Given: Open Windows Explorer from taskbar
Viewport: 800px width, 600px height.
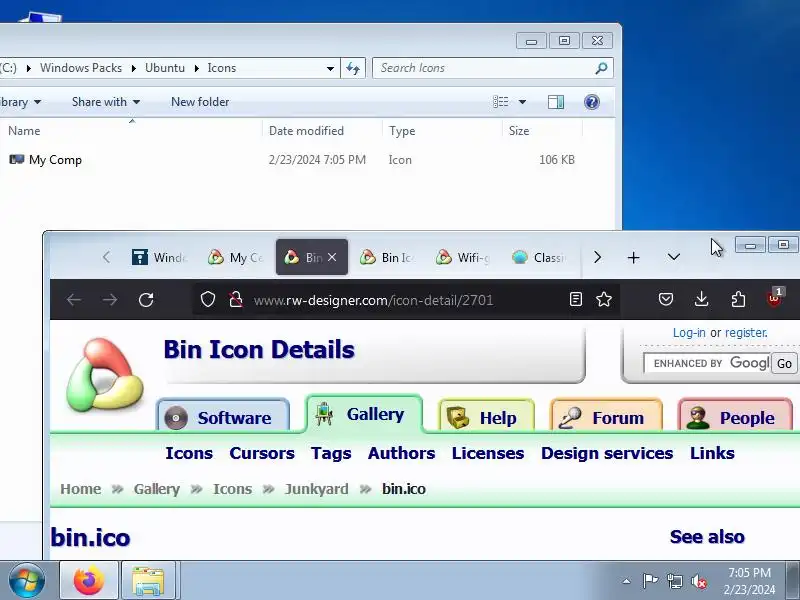Looking at the screenshot, I should [148, 581].
